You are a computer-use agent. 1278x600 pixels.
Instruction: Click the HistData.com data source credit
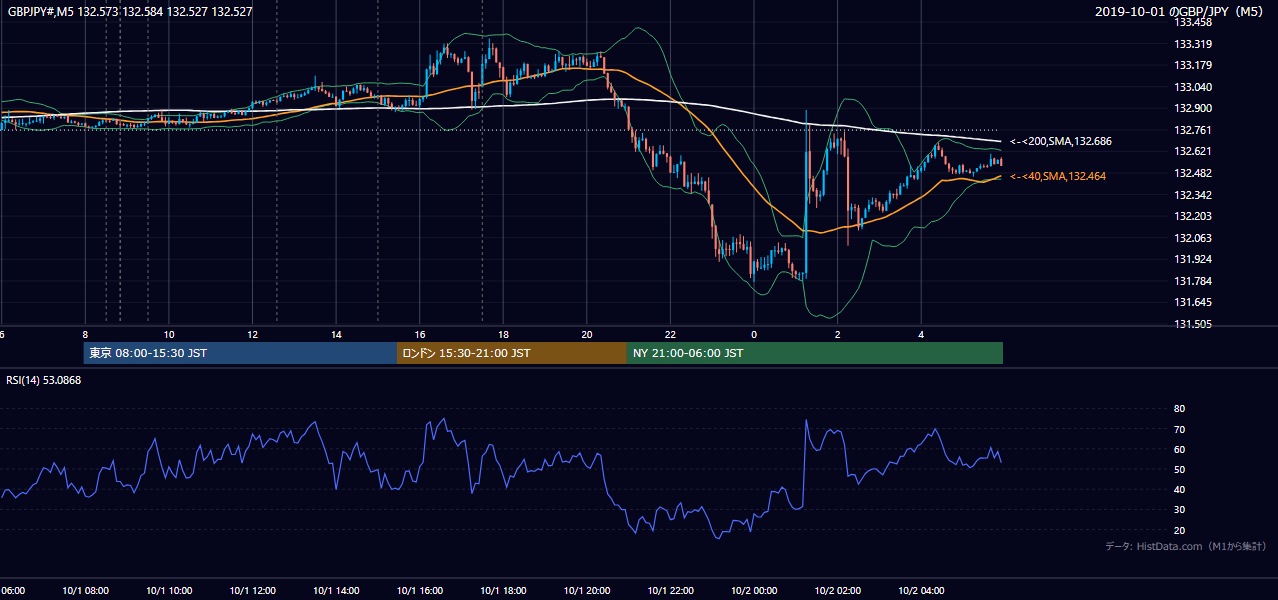pyautogui.click(x=1186, y=546)
